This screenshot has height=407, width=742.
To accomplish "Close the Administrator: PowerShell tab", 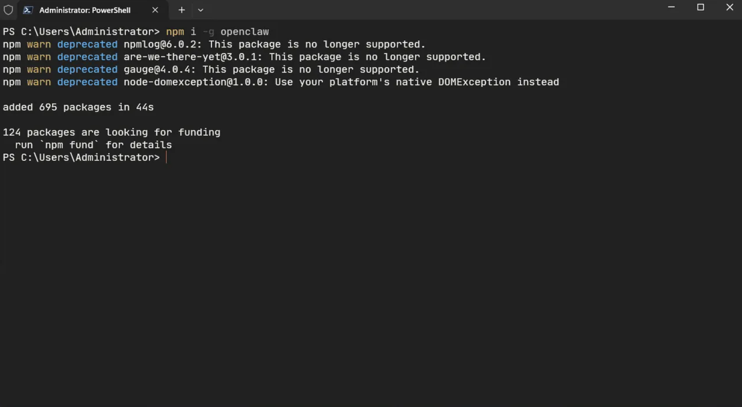I will point(155,10).
